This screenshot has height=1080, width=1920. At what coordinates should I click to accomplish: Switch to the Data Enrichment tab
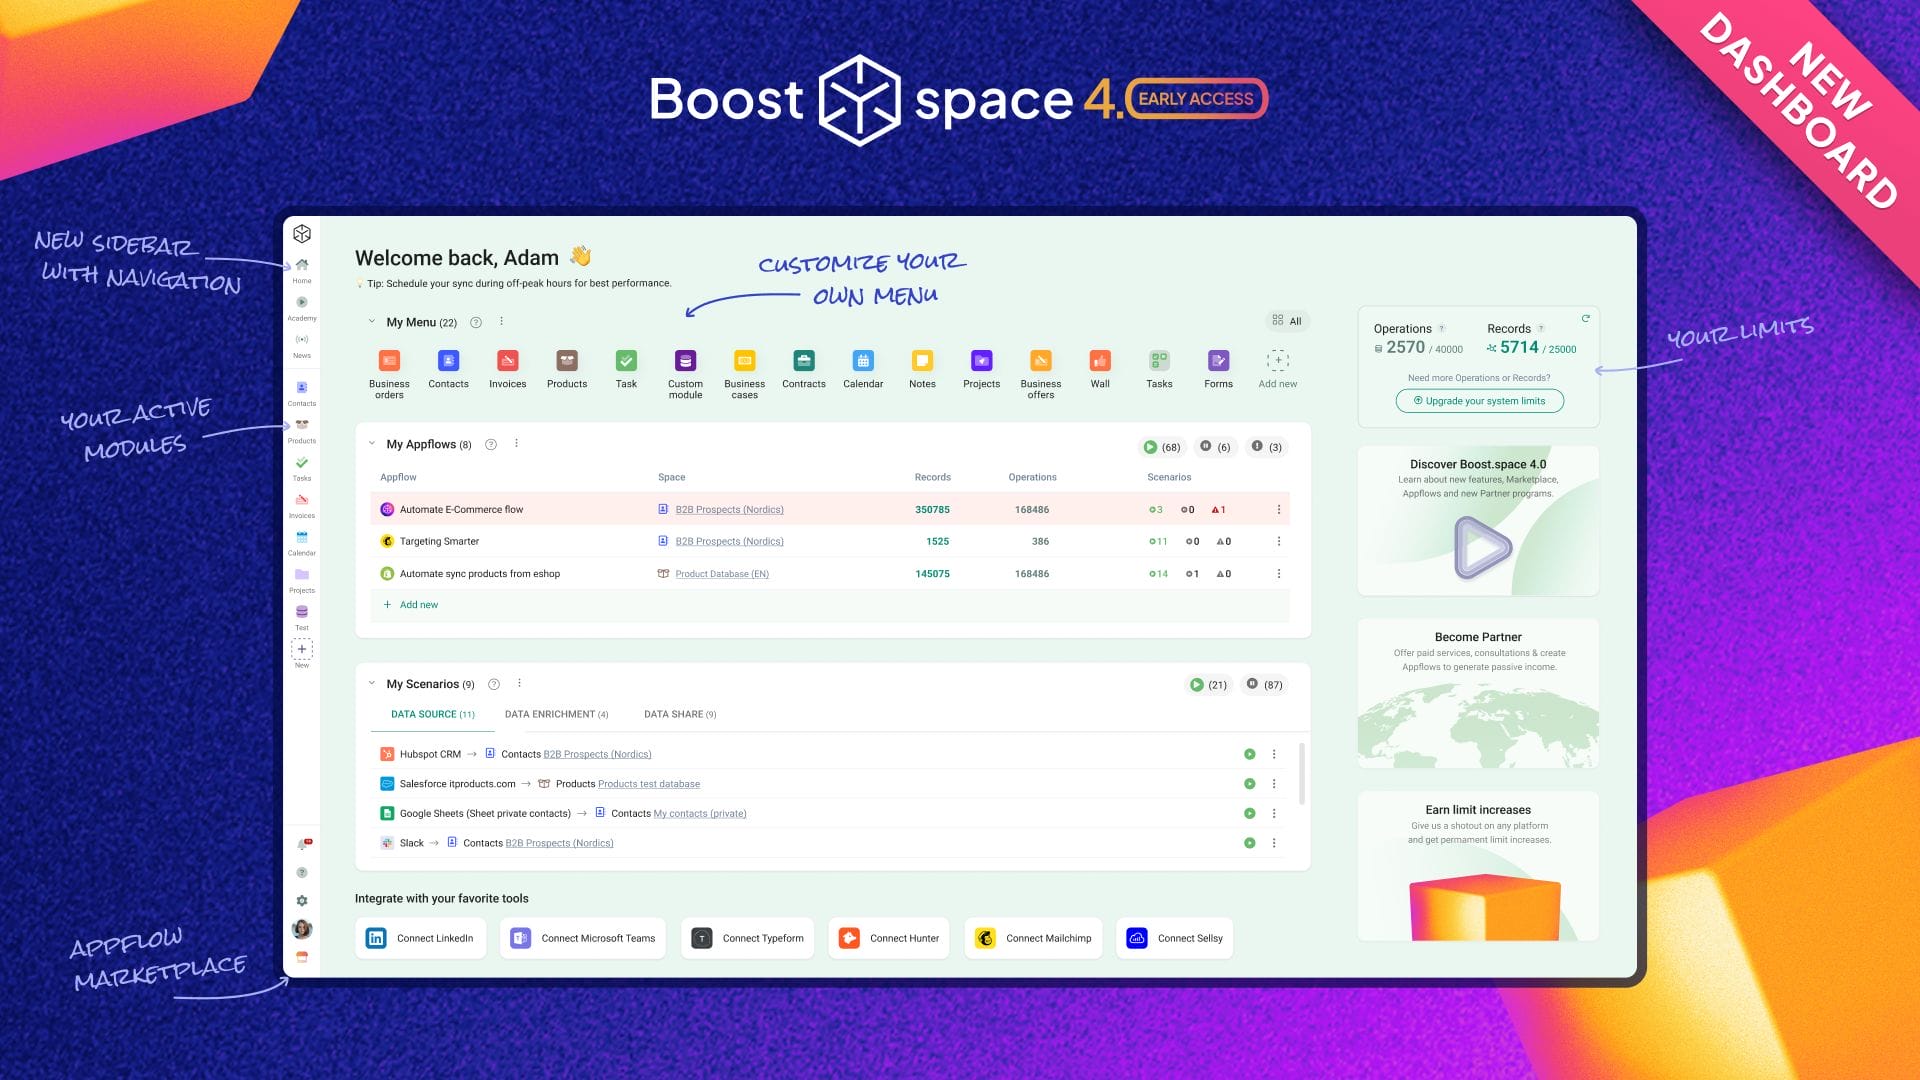click(x=556, y=715)
